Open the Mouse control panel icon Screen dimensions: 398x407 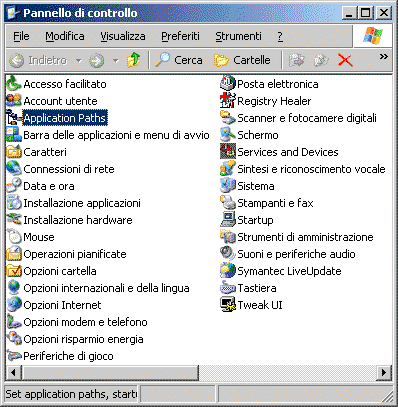14,237
